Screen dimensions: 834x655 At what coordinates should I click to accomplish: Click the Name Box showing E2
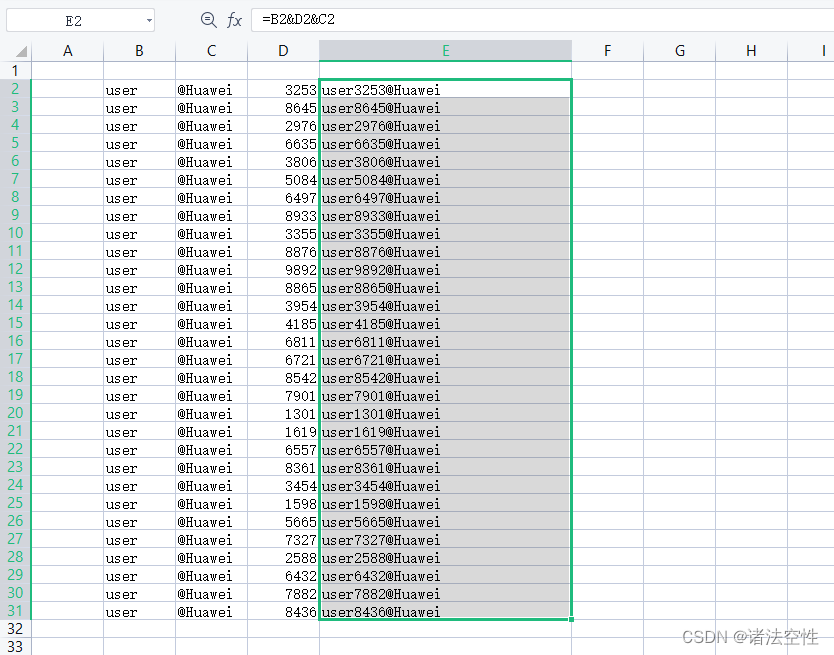point(80,21)
